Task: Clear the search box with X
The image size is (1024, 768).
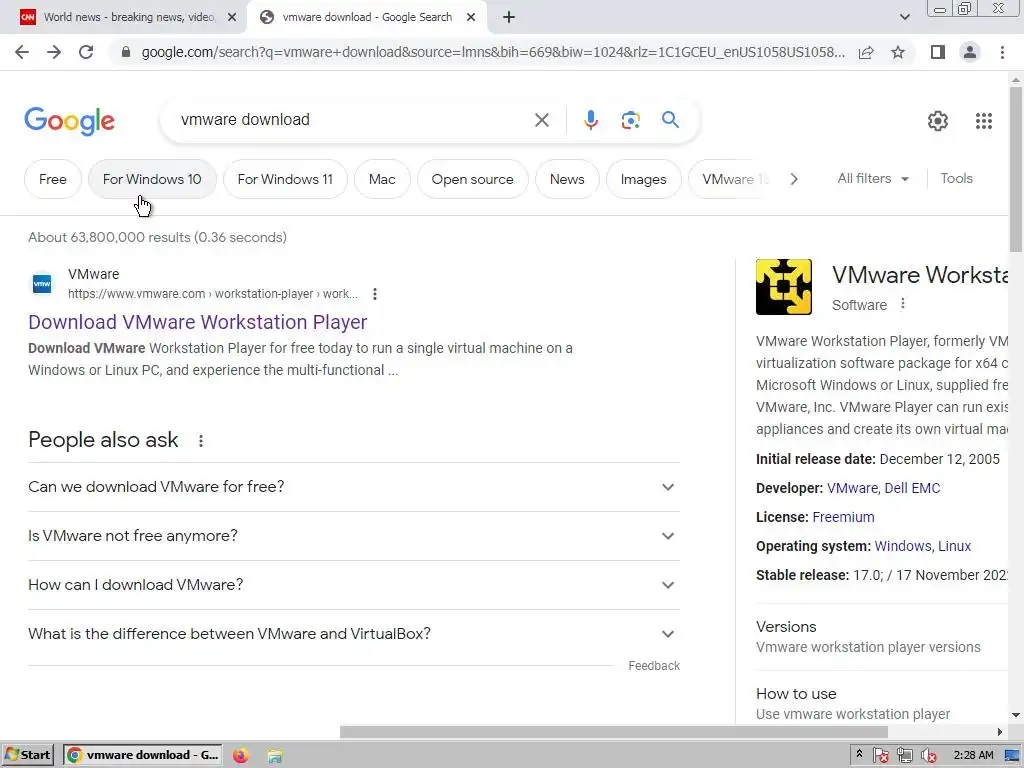Action: click(x=541, y=120)
